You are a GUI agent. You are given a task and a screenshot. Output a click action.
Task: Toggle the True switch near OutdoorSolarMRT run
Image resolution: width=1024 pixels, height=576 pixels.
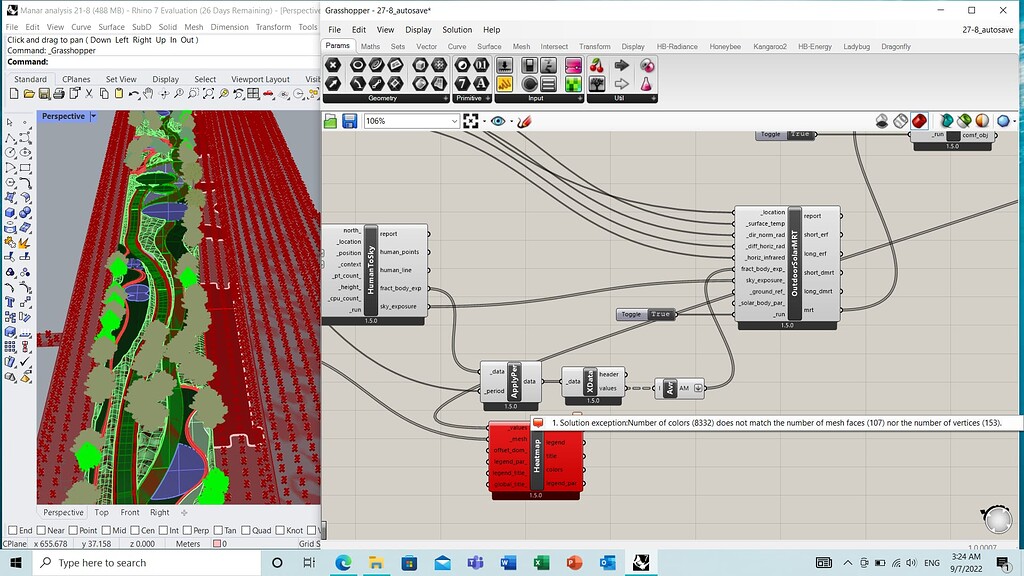(660, 314)
